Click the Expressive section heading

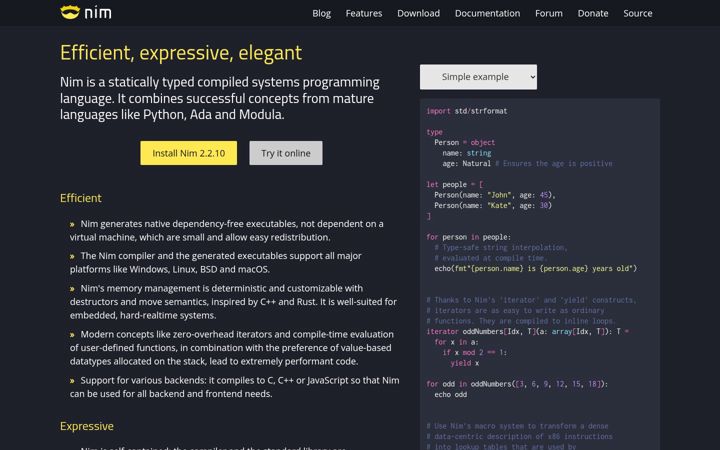[x=87, y=426]
